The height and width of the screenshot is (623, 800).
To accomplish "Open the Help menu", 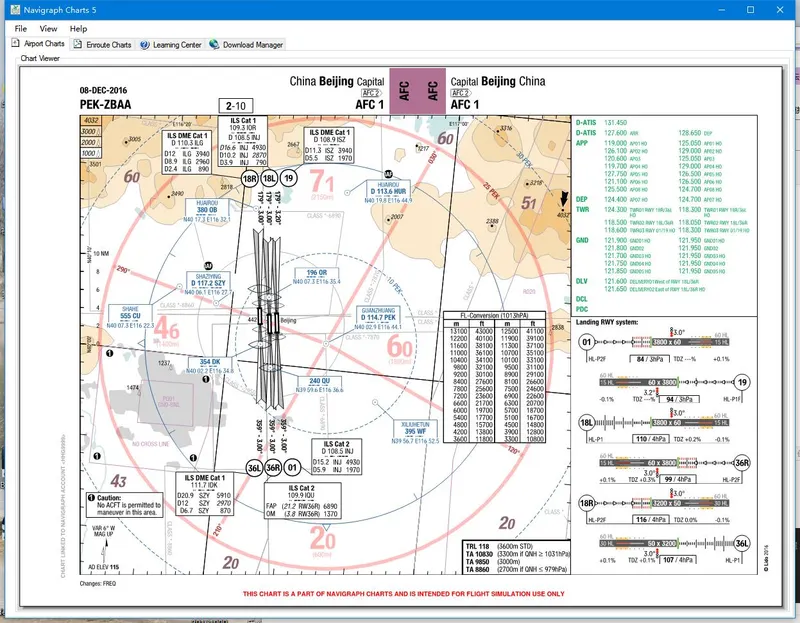I will 79,29.
